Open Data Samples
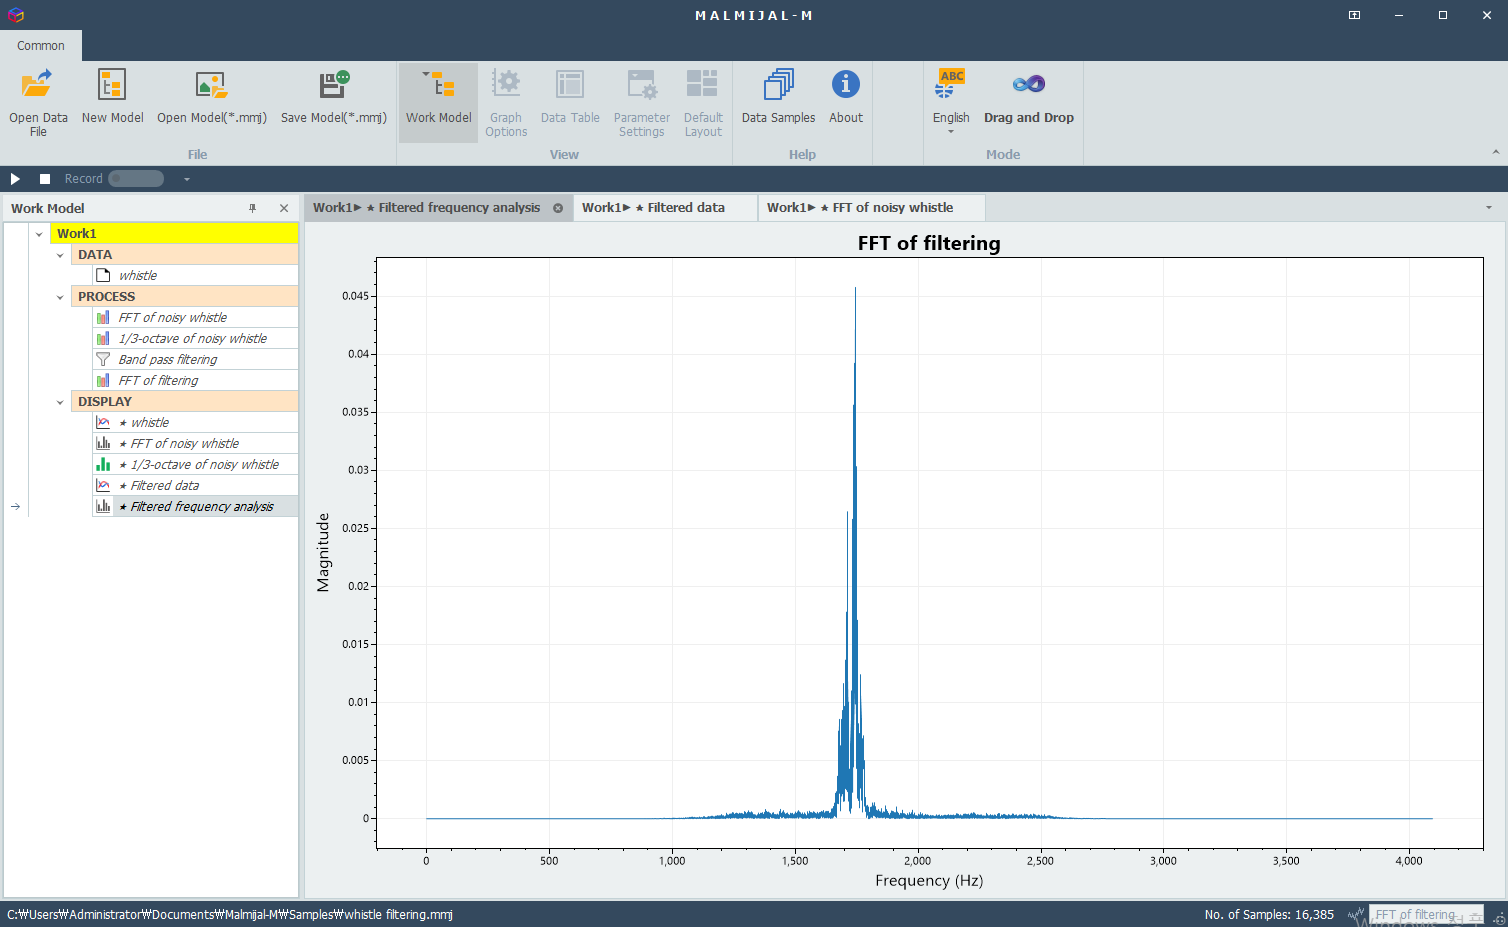 [x=778, y=98]
